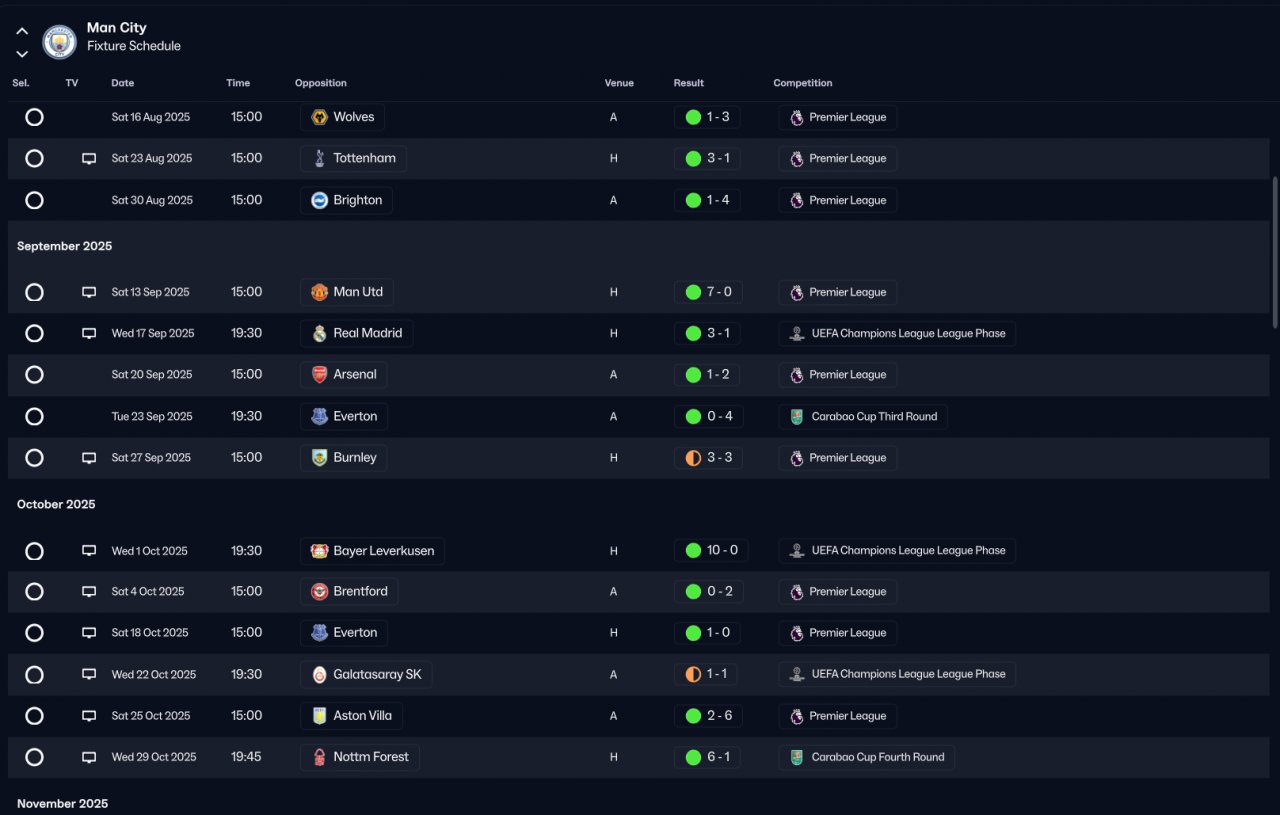The width and height of the screenshot is (1280, 815).
Task: Click the Wed 1 Oct 2025 date
Action: [x=150, y=551]
